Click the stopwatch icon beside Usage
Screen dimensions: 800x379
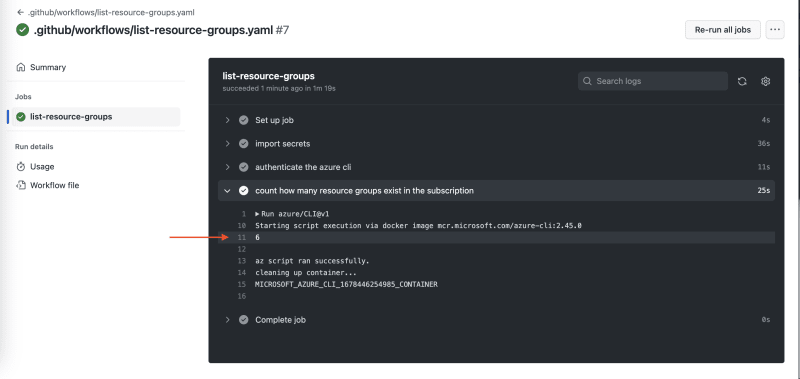tap(21, 166)
